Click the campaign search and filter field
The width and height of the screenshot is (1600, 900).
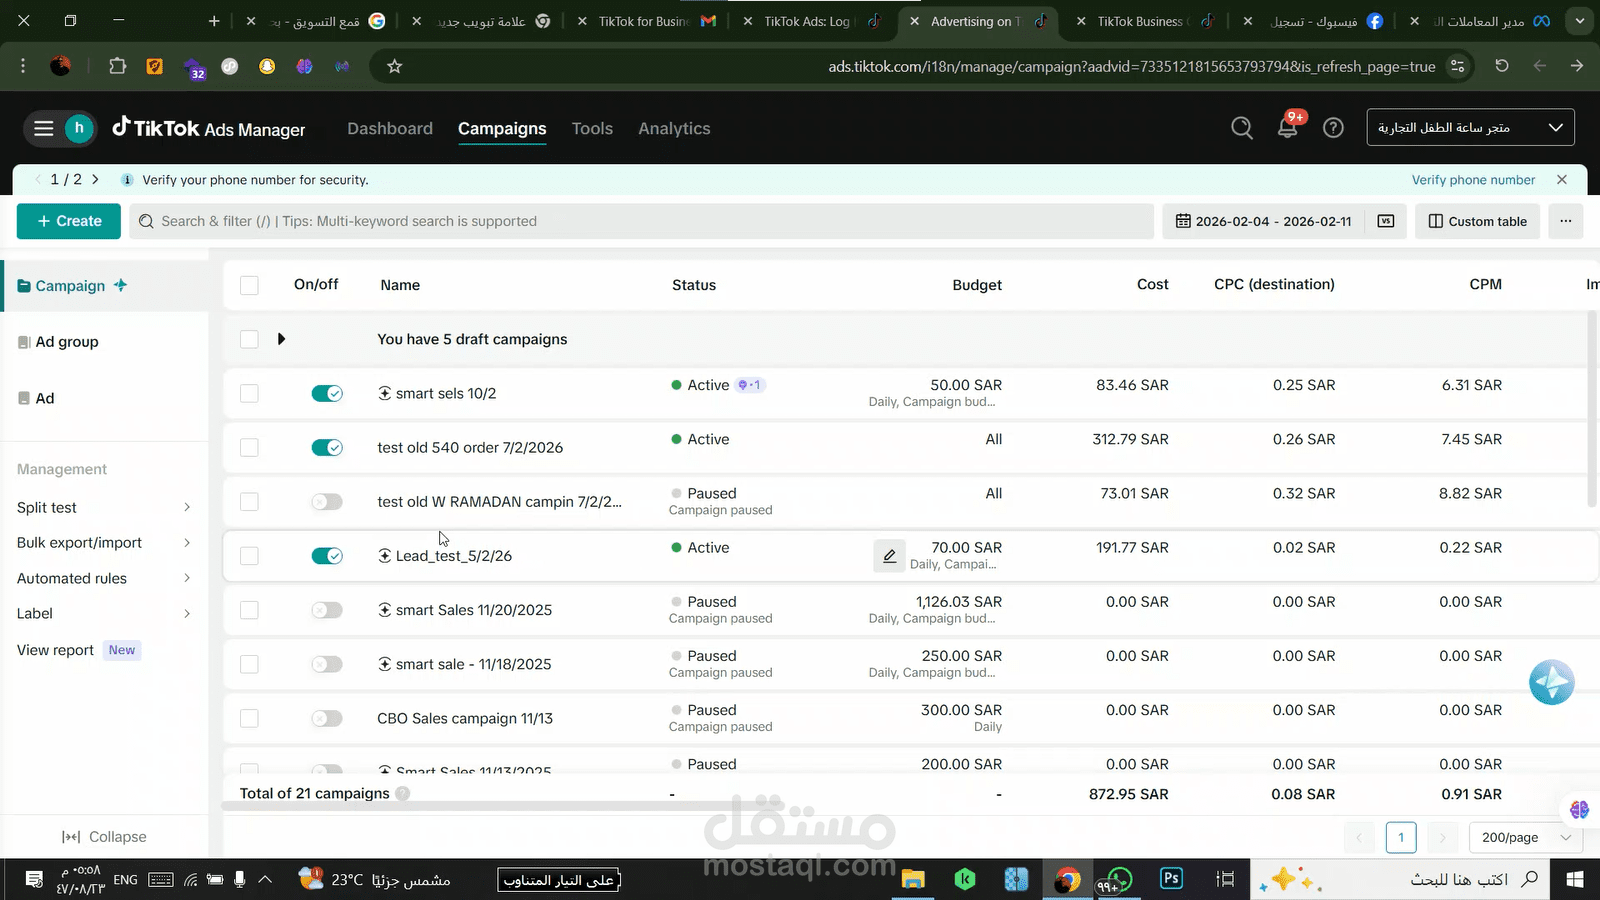642,221
